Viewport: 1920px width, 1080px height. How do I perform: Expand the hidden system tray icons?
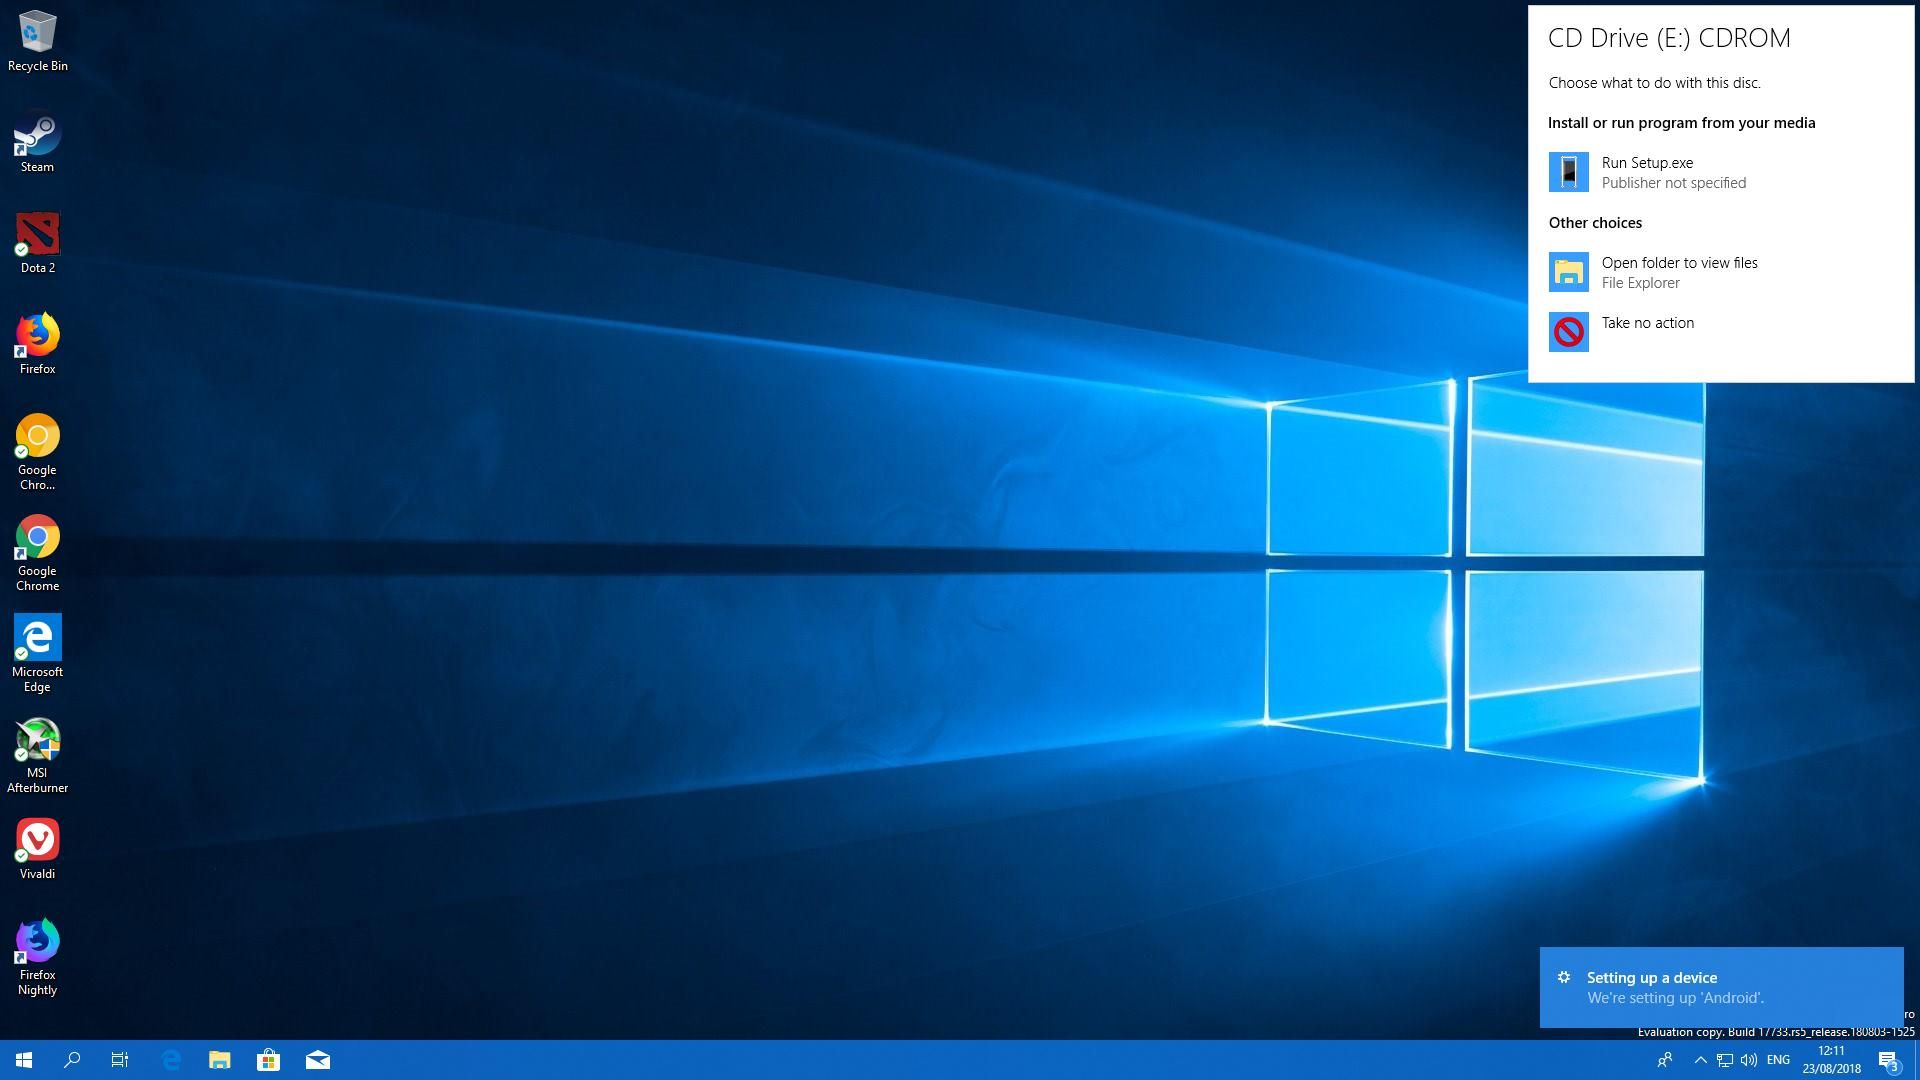coord(1700,1059)
